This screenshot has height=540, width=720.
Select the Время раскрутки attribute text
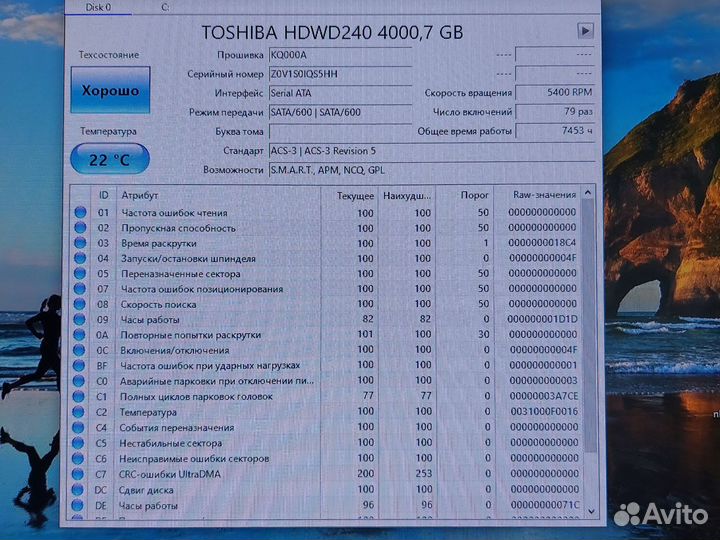click(x=159, y=243)
